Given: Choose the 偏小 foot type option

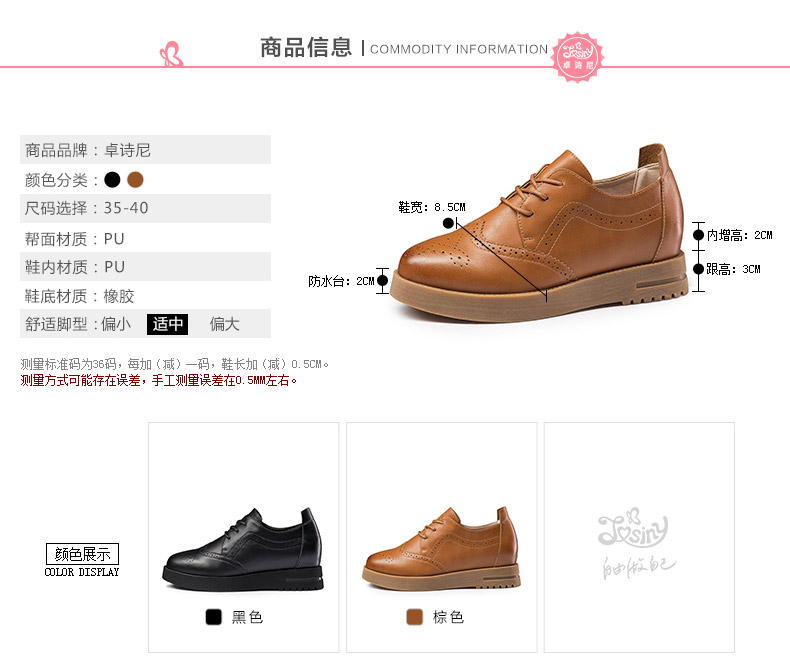Looking at the screenshot, I should 116,324.
